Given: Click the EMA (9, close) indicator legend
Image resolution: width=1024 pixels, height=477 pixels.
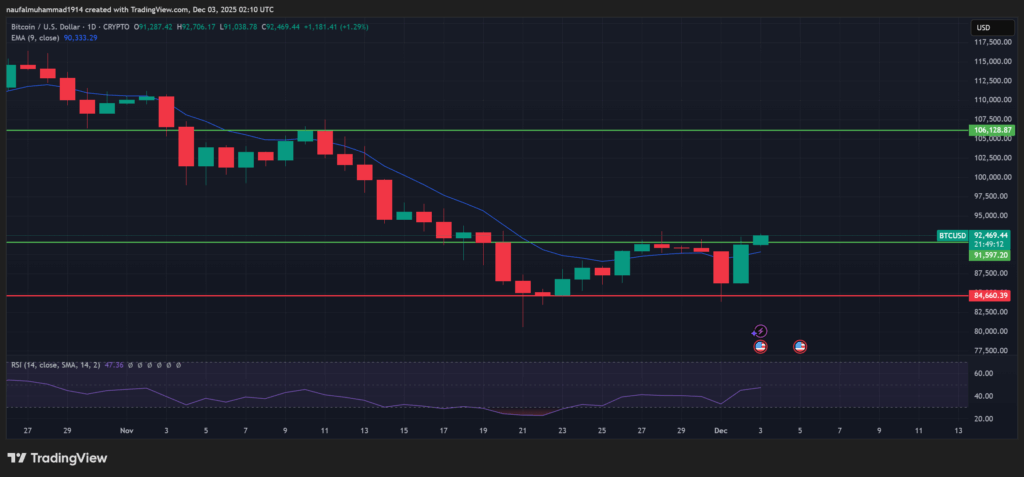Looking at the screenshot, I should (38, 36).
